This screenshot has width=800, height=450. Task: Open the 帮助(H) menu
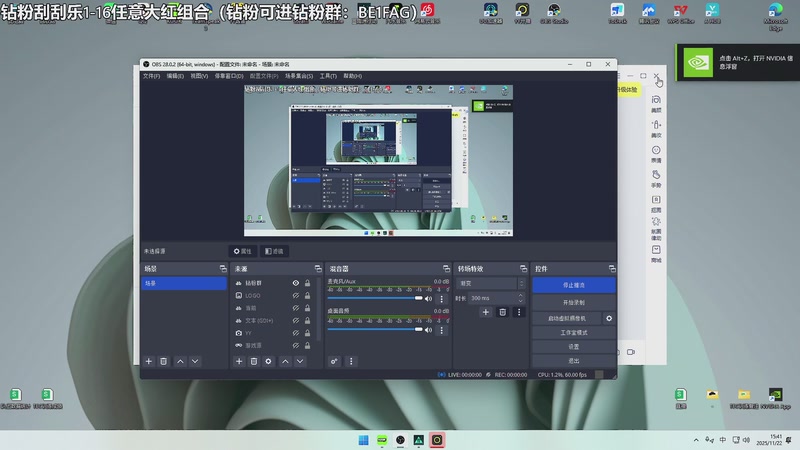point(353,76)
